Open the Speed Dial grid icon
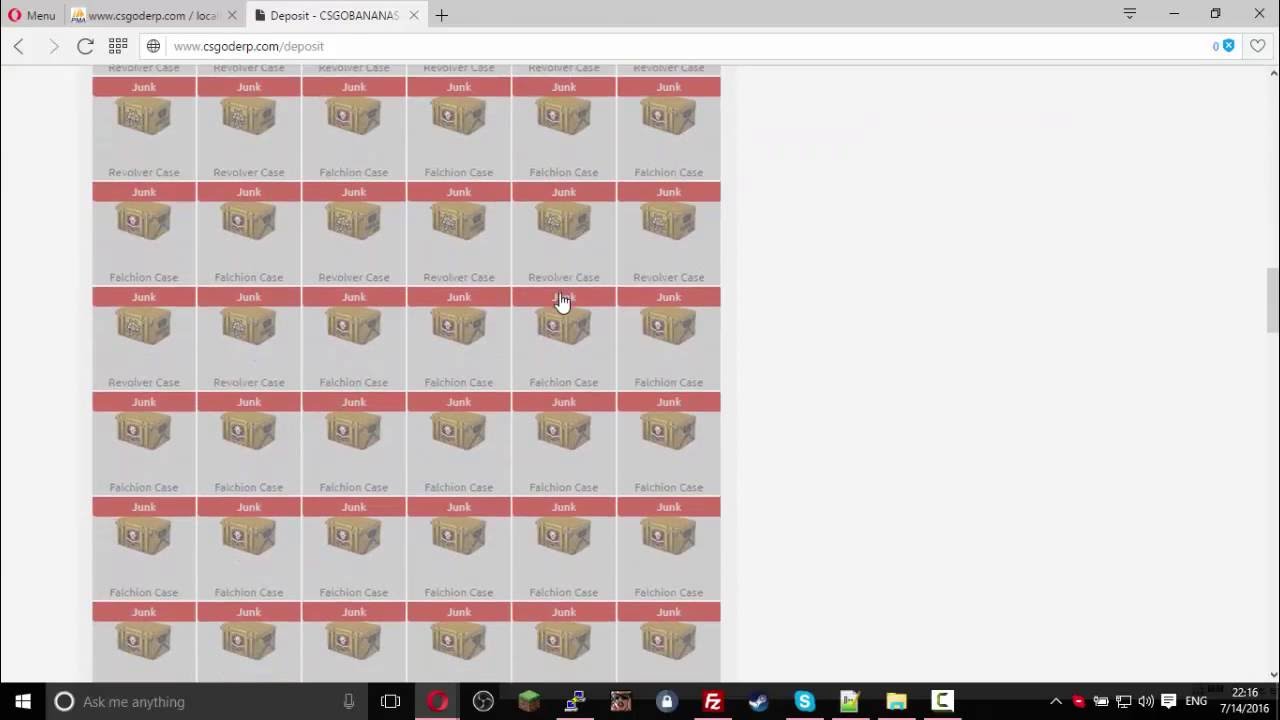Screen dimensions: 1280x720 coord(118,46)
